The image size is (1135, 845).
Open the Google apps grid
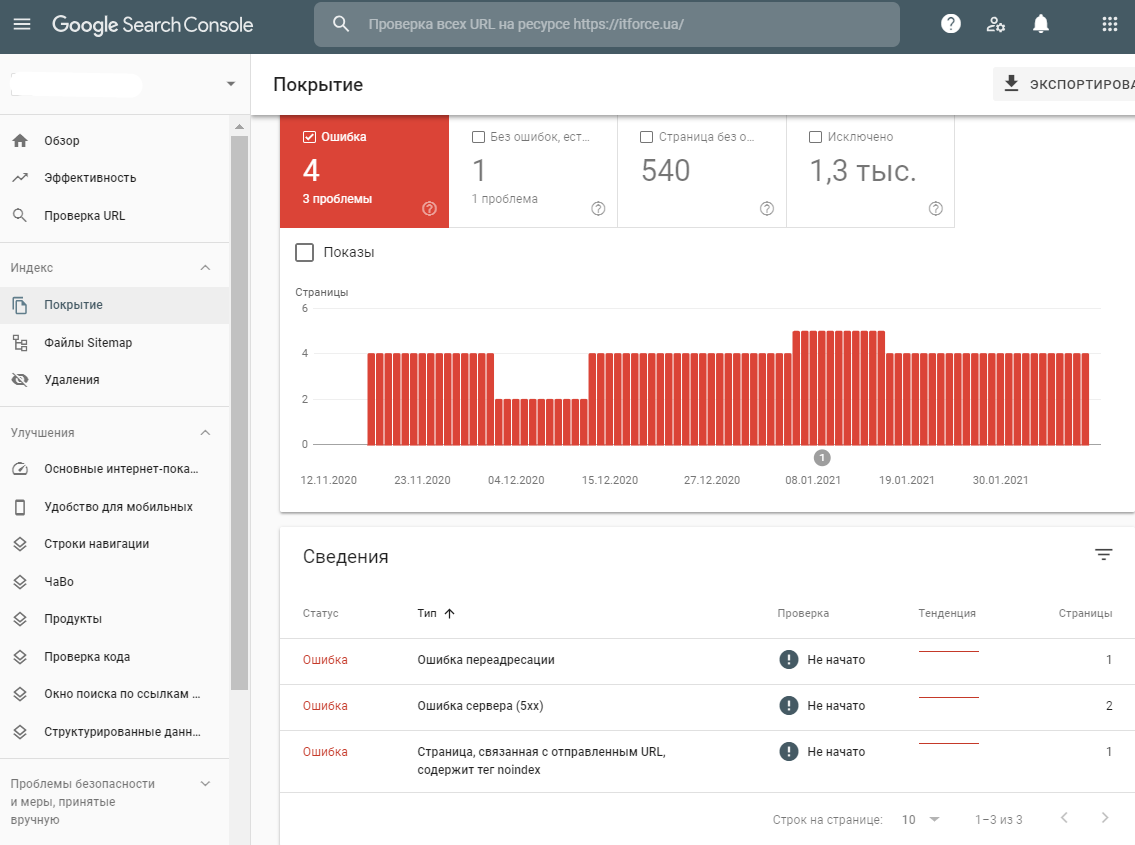[x=1109, y=24]
